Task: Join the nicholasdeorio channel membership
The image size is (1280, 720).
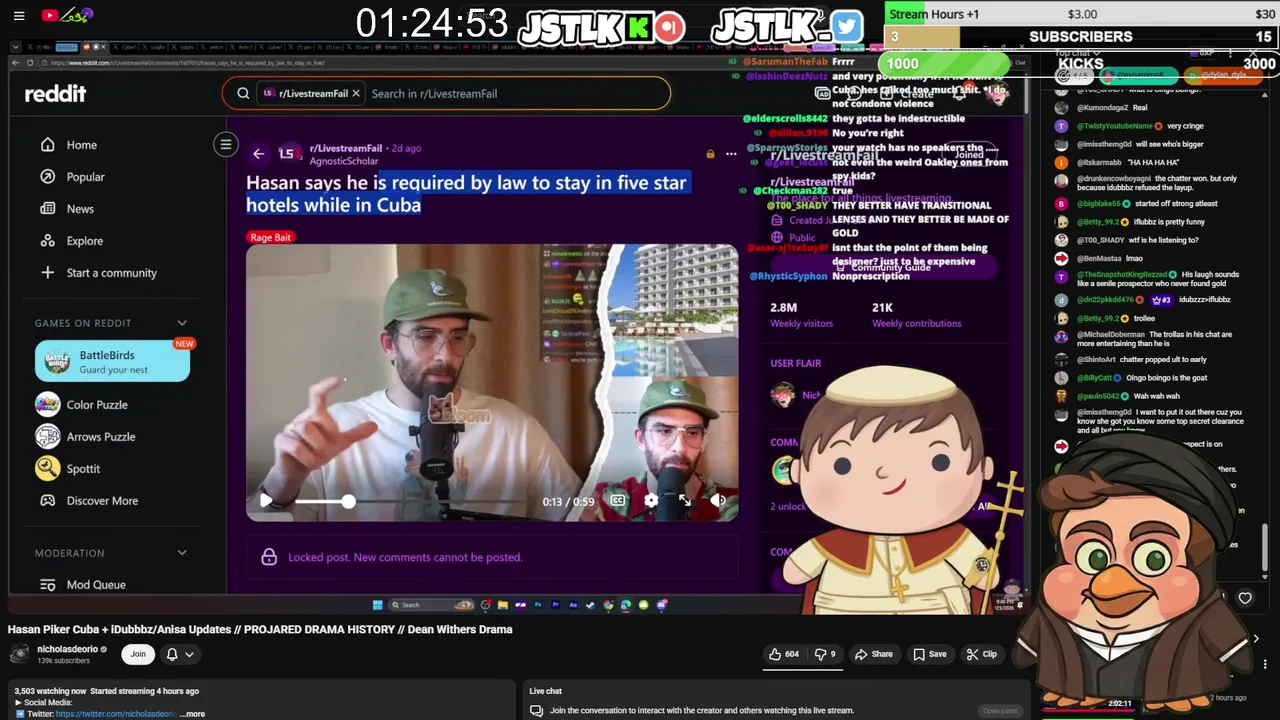Action: coord(138,654)
